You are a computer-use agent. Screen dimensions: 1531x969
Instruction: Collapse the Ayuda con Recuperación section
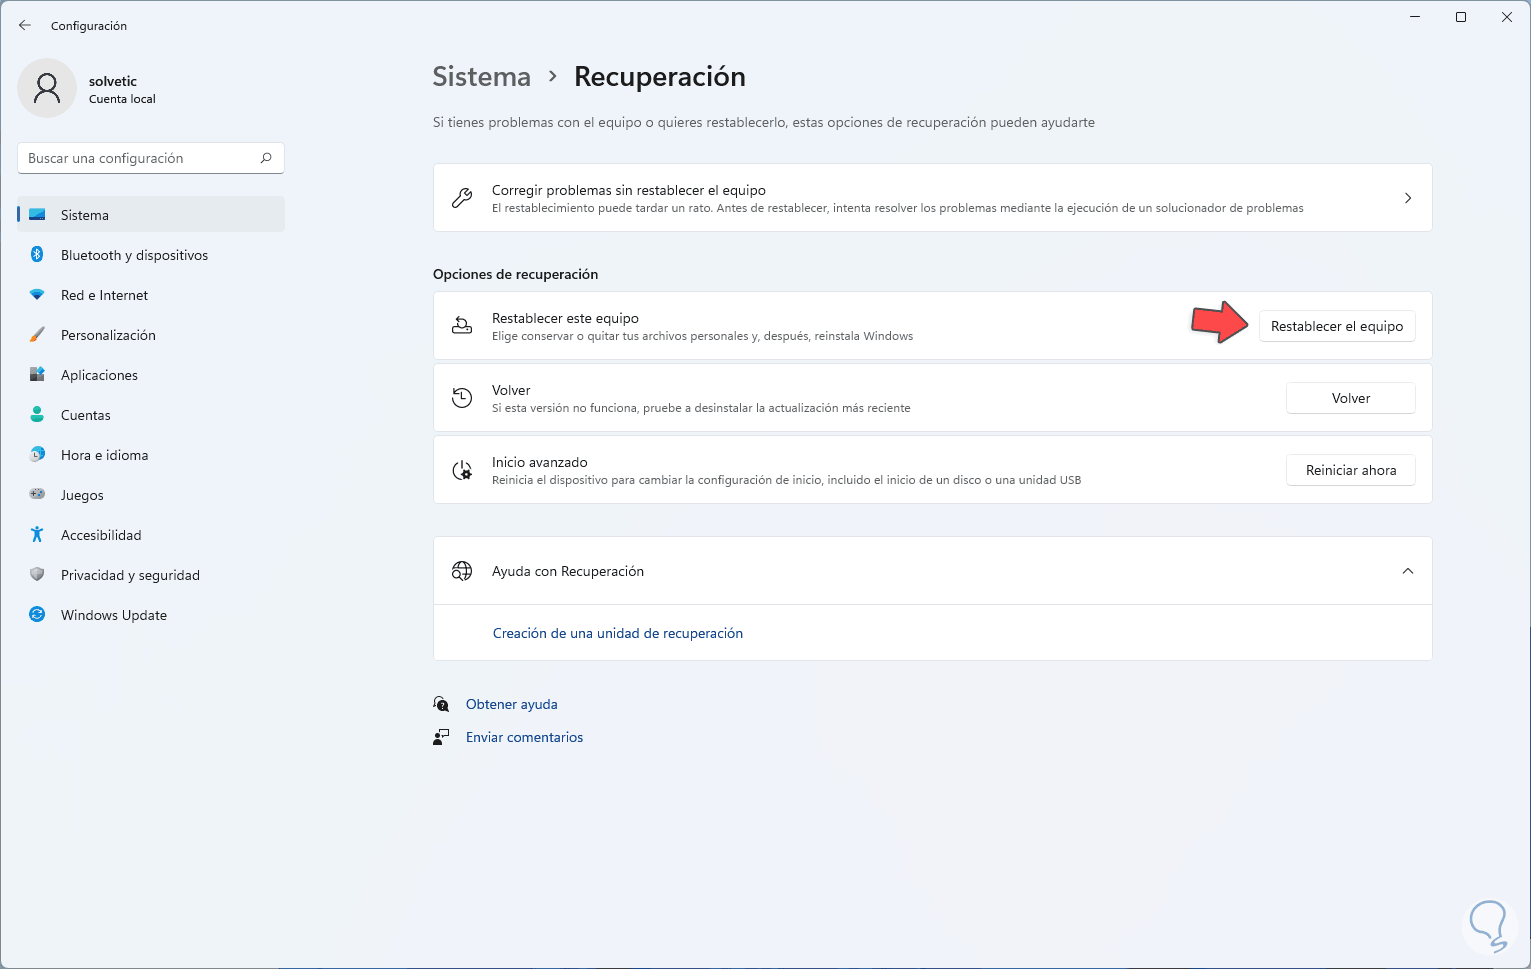pos(1408,571)
